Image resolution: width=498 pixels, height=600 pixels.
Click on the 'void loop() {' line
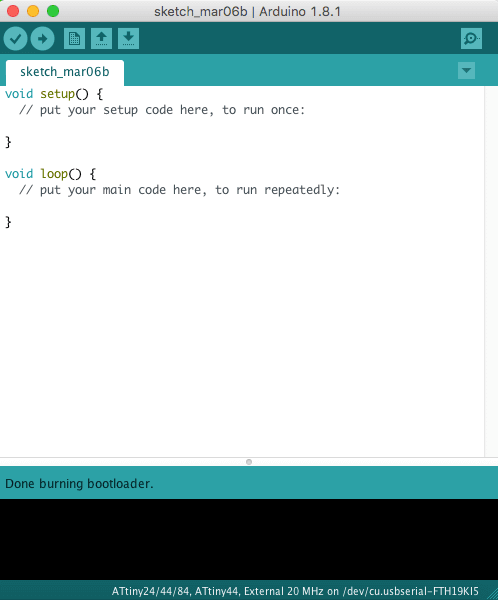point(51,174)
